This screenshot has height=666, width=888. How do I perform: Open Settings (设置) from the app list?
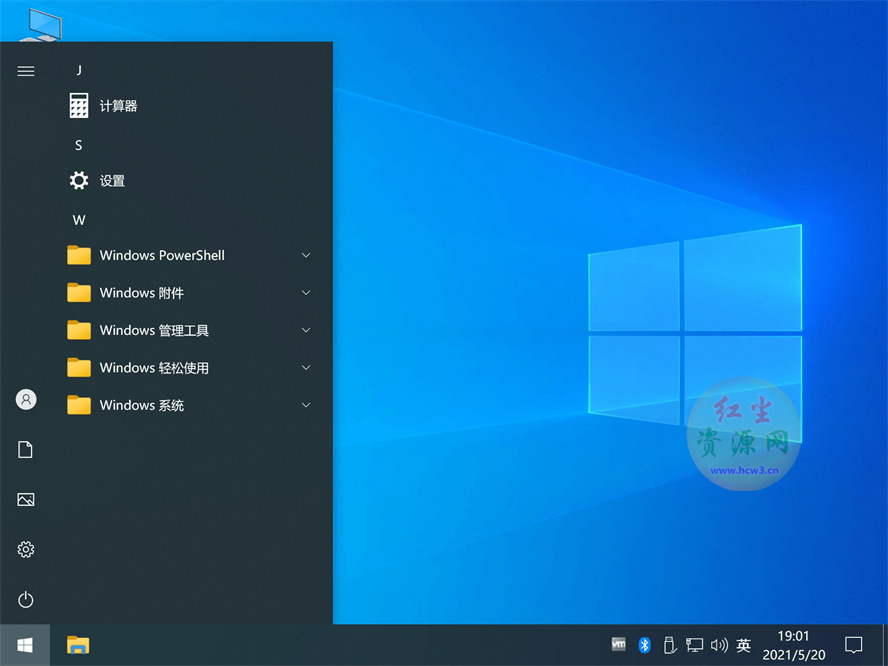[112, 181]
